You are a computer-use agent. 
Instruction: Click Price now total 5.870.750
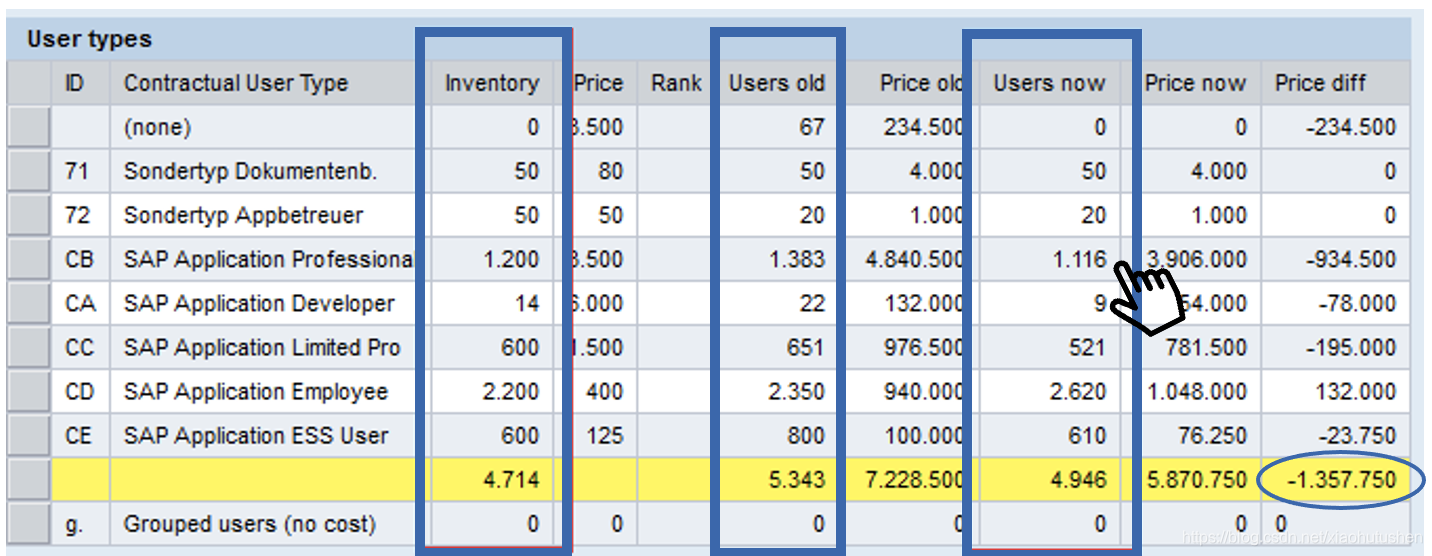pos(1198,479)
